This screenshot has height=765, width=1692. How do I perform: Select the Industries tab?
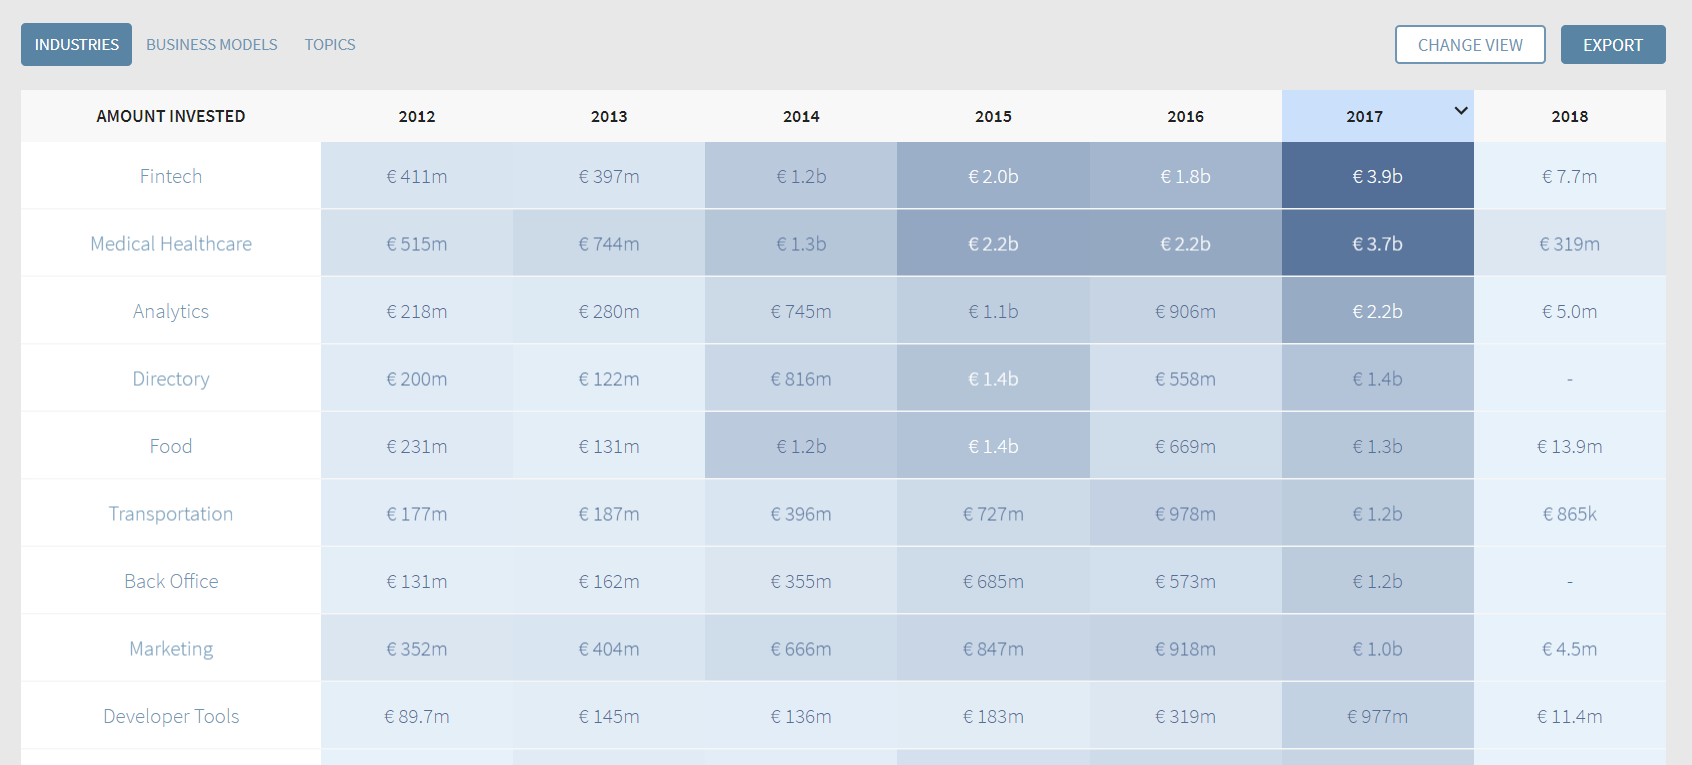tap(77, 45)
